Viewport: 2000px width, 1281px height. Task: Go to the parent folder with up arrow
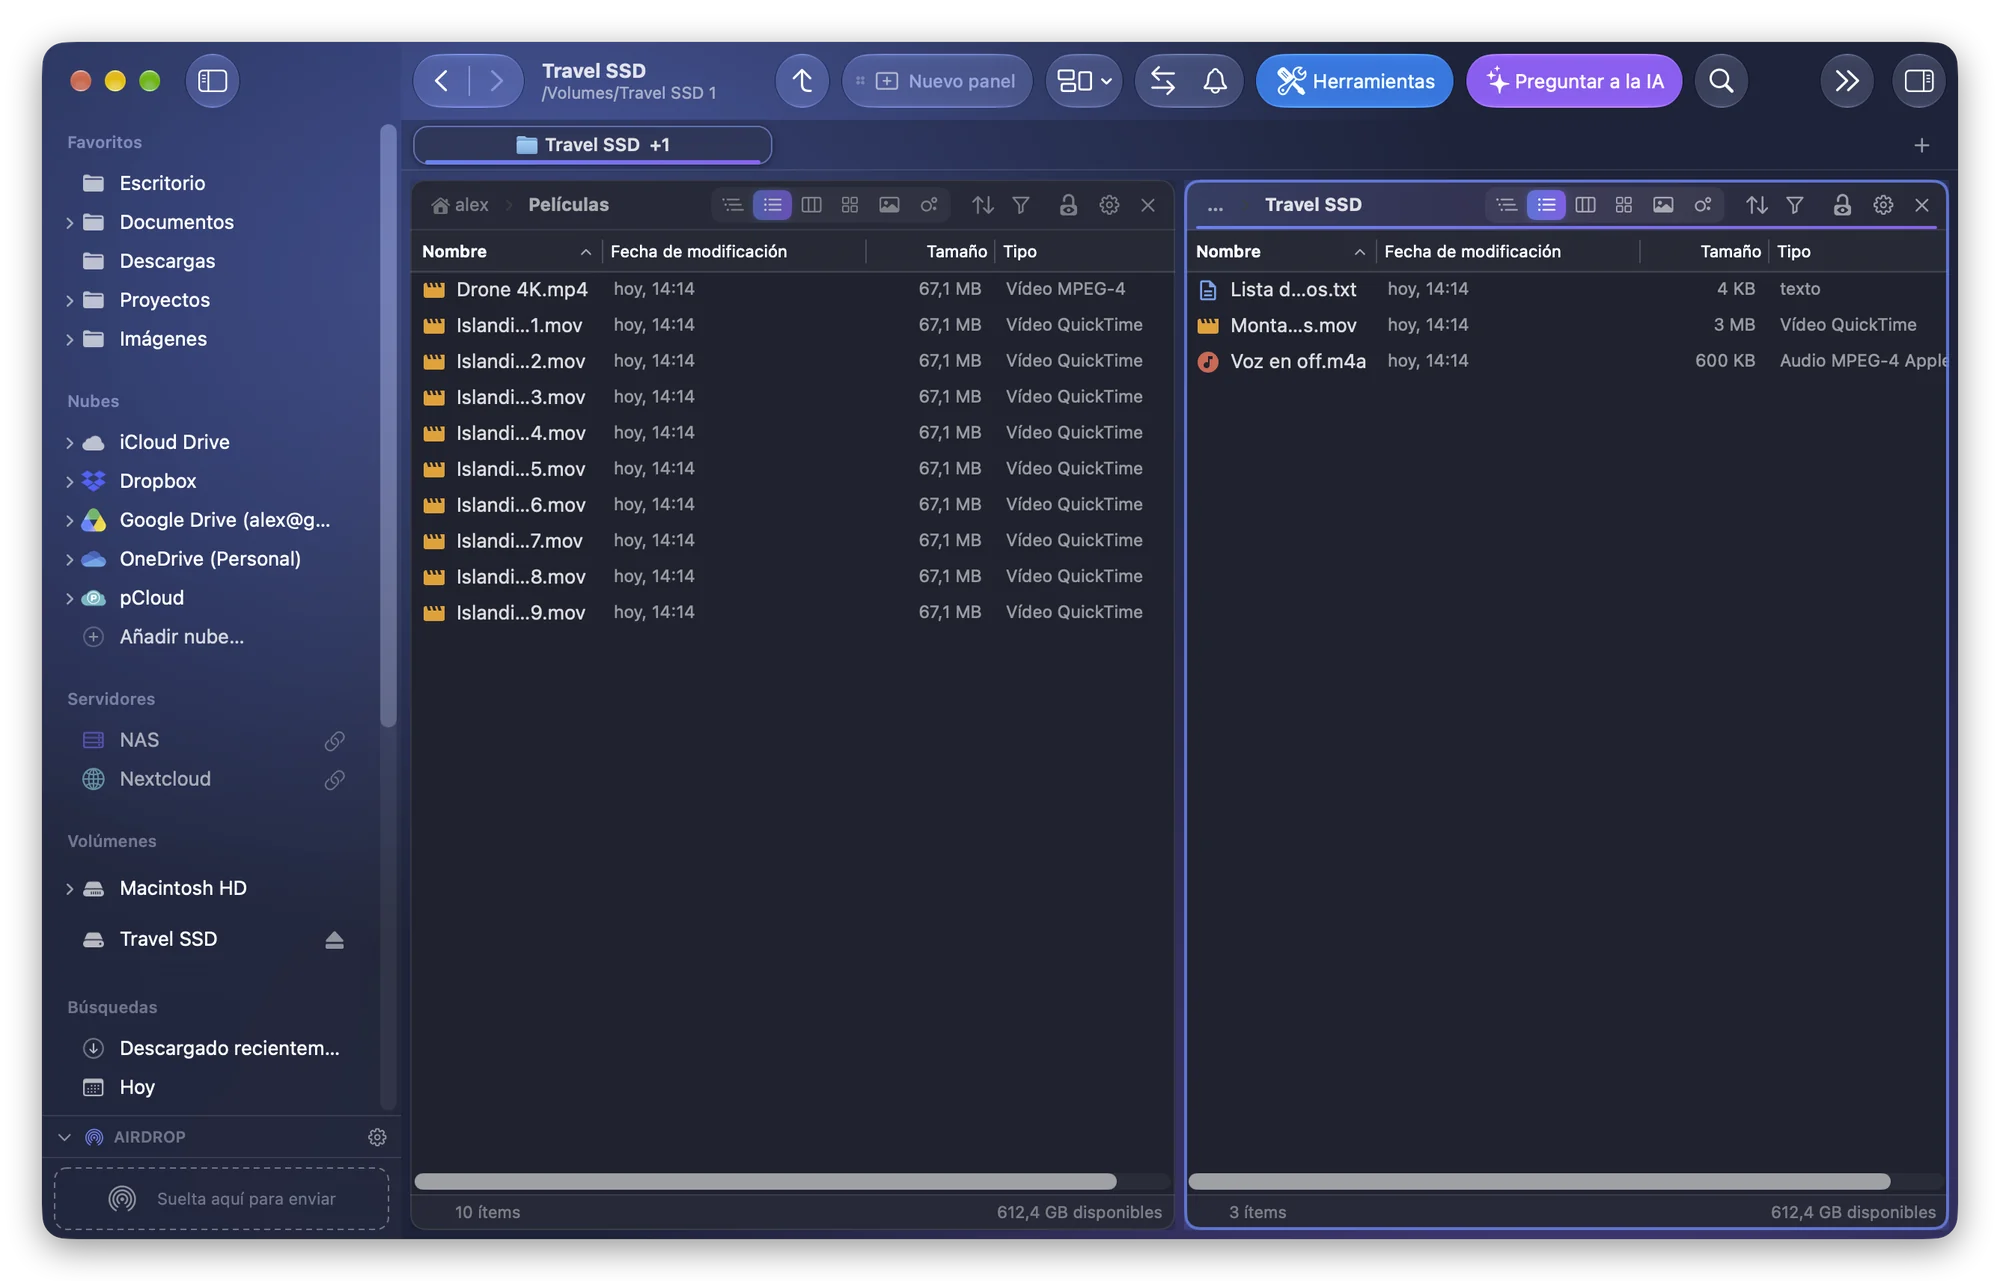[802, 81]
